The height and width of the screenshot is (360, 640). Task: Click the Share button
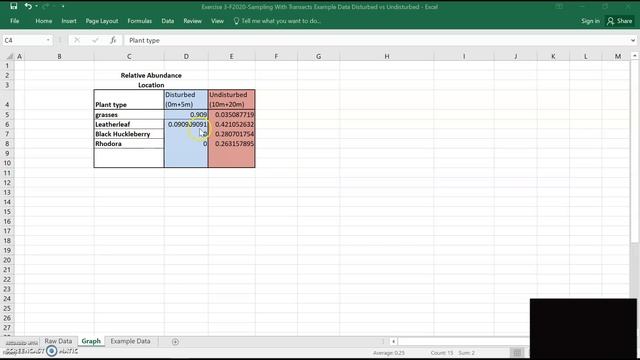click(620, 21)
